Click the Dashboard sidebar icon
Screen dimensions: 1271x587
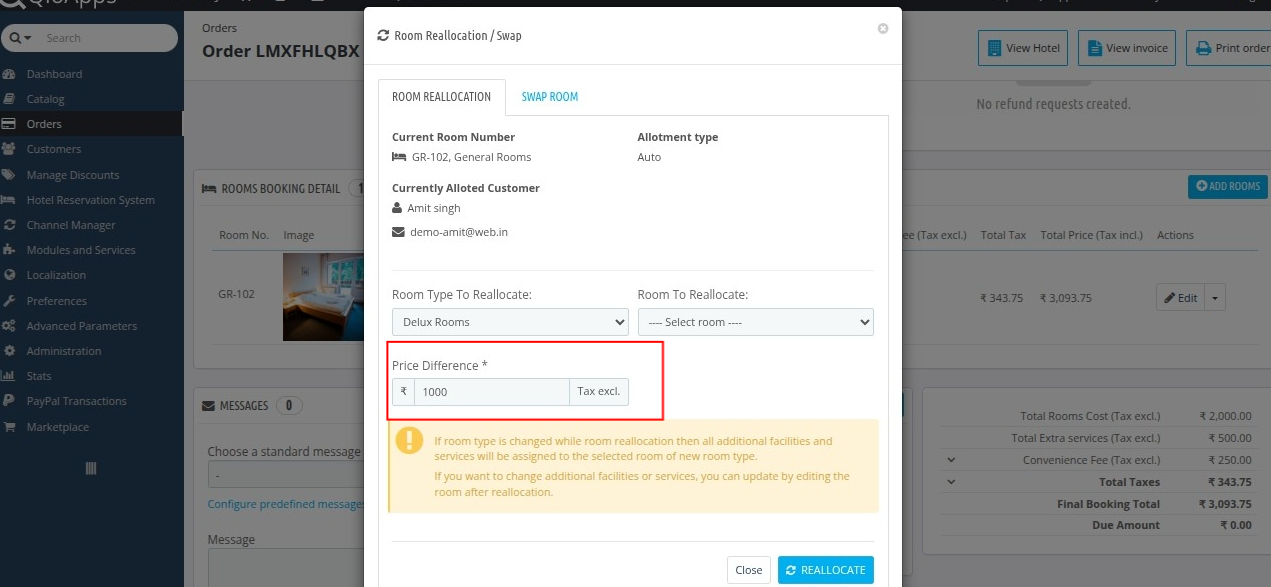coord(9,74)
